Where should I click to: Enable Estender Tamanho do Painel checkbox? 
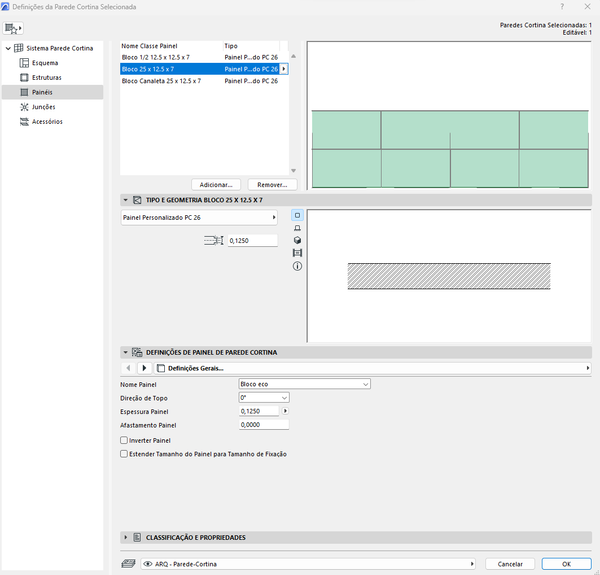tap(124, 454)
